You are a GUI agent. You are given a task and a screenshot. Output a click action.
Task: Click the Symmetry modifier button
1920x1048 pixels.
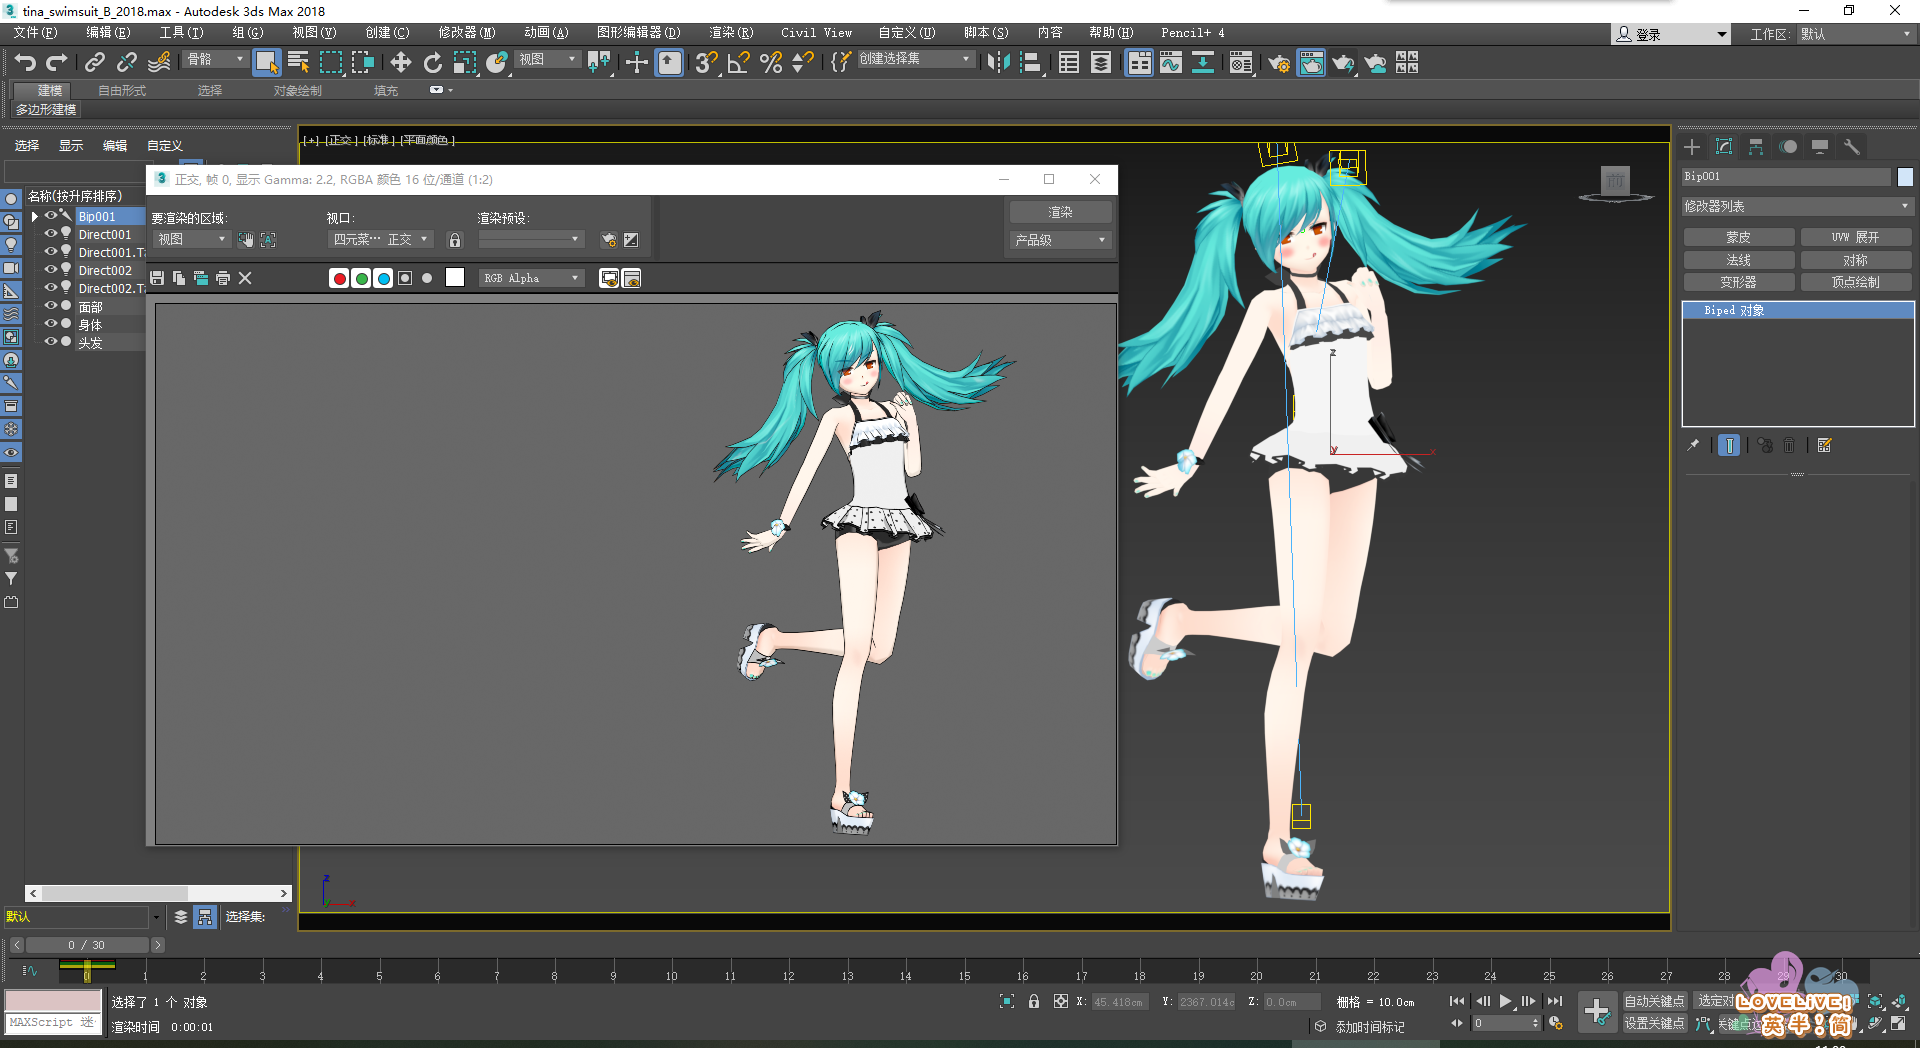coord(1856,260)
